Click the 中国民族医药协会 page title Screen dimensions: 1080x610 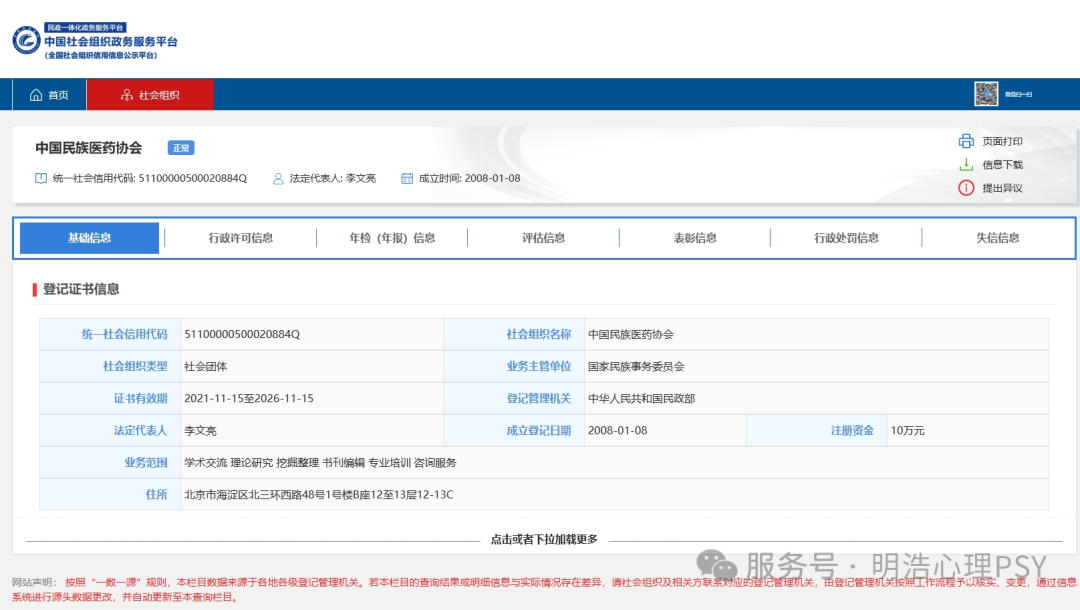coord(89,148)
